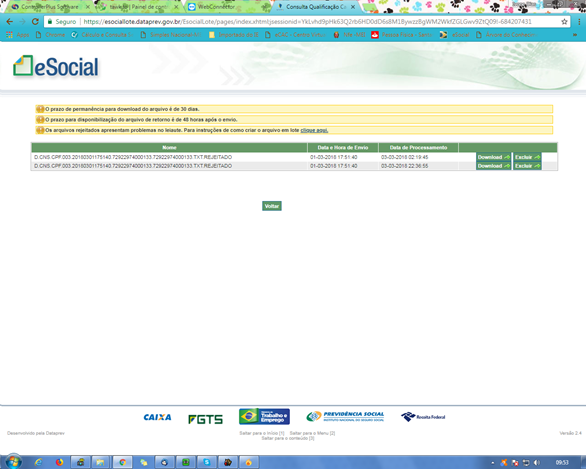This screenshot has width=586, height=469.
Task: Go back using browser back arrow
Action: [10, 22]
